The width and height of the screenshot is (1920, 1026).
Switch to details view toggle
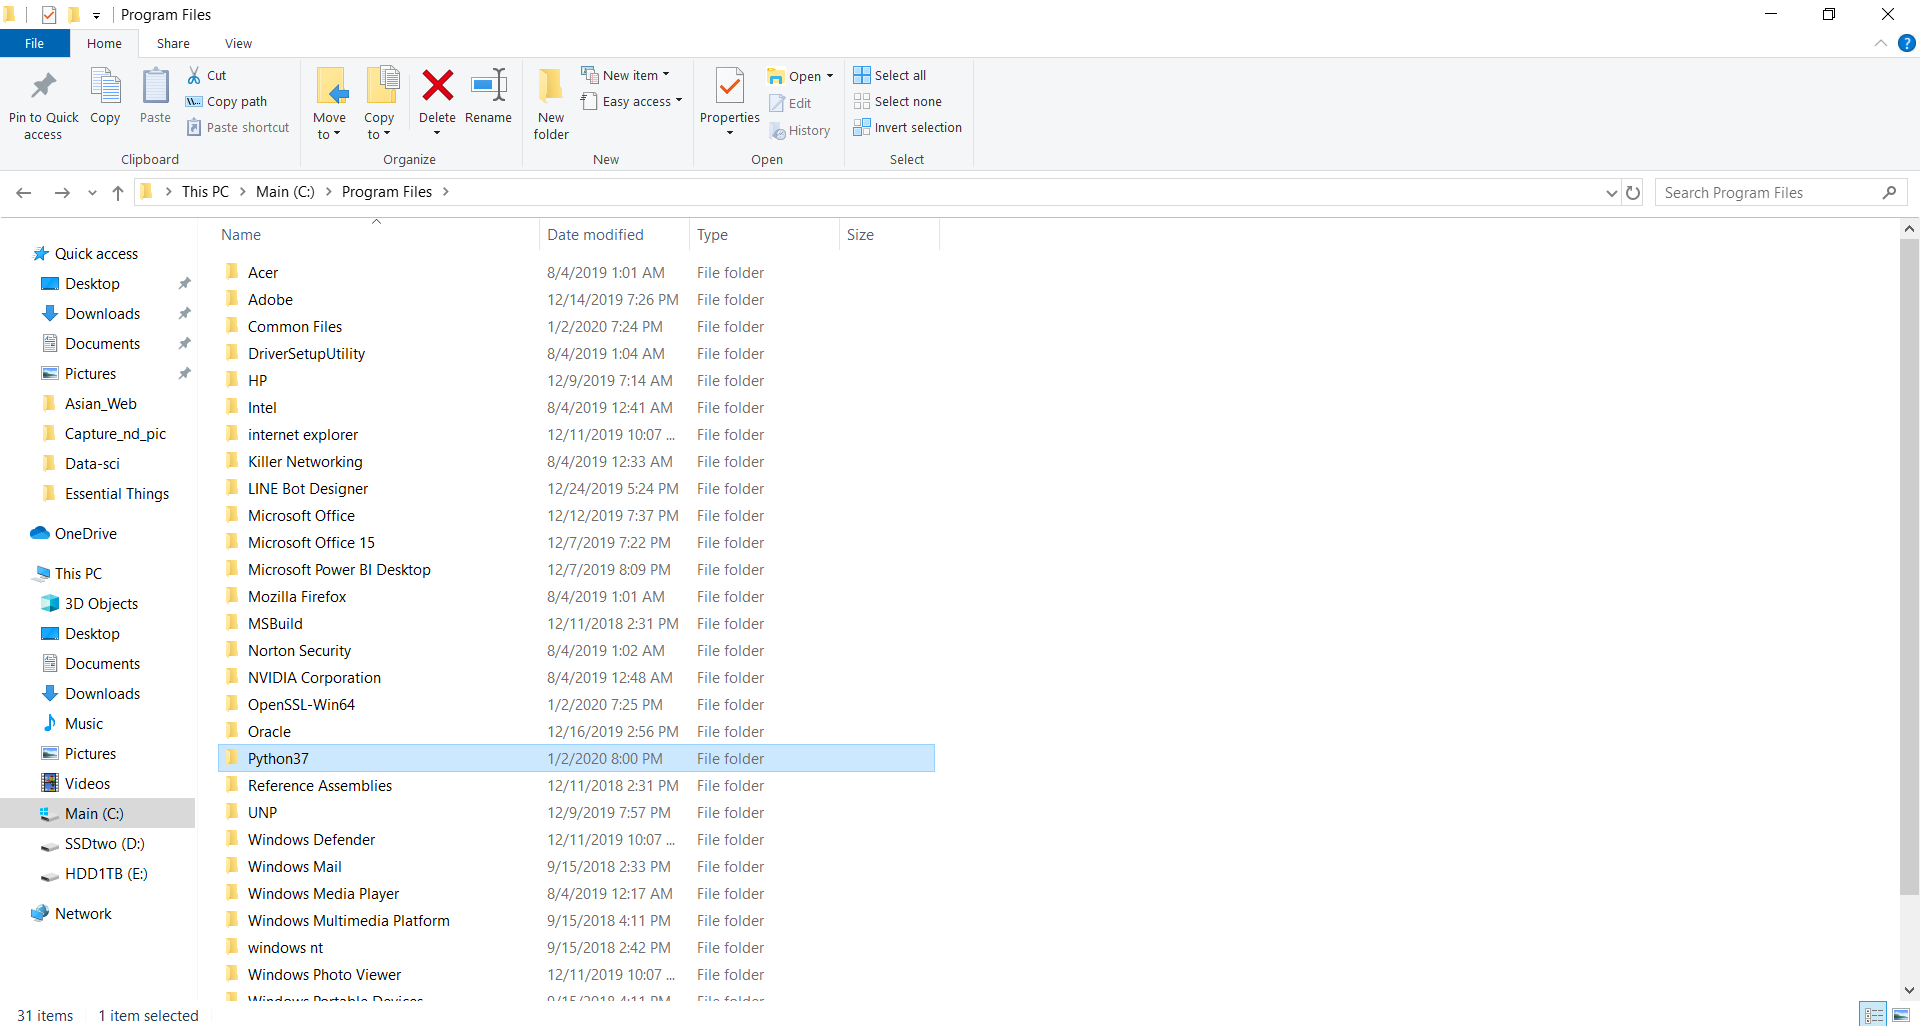coord(1874,1014)
